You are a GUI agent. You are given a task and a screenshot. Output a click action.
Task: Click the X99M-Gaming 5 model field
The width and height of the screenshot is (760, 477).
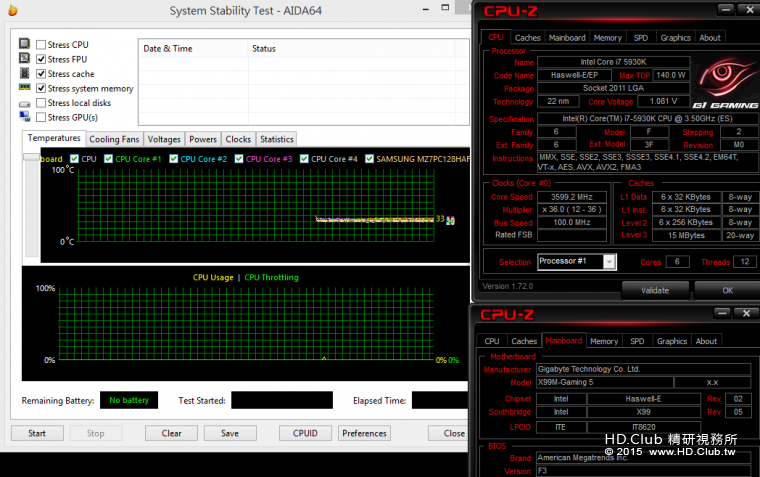604,382
